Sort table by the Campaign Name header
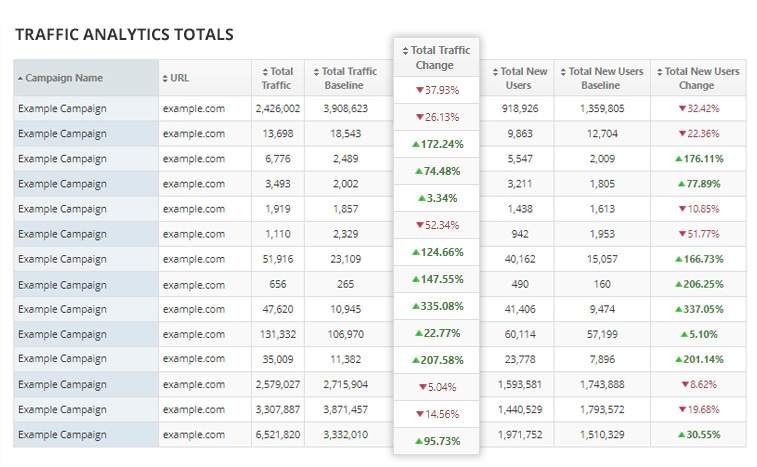This screenshot has height=467, width=757. (x=64, y=78)
